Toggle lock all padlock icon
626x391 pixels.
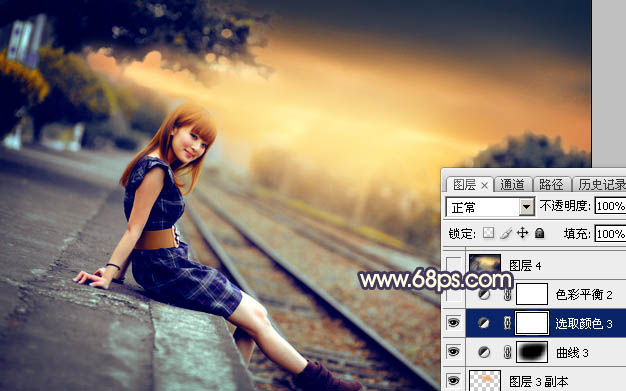(x=539, y=233)
